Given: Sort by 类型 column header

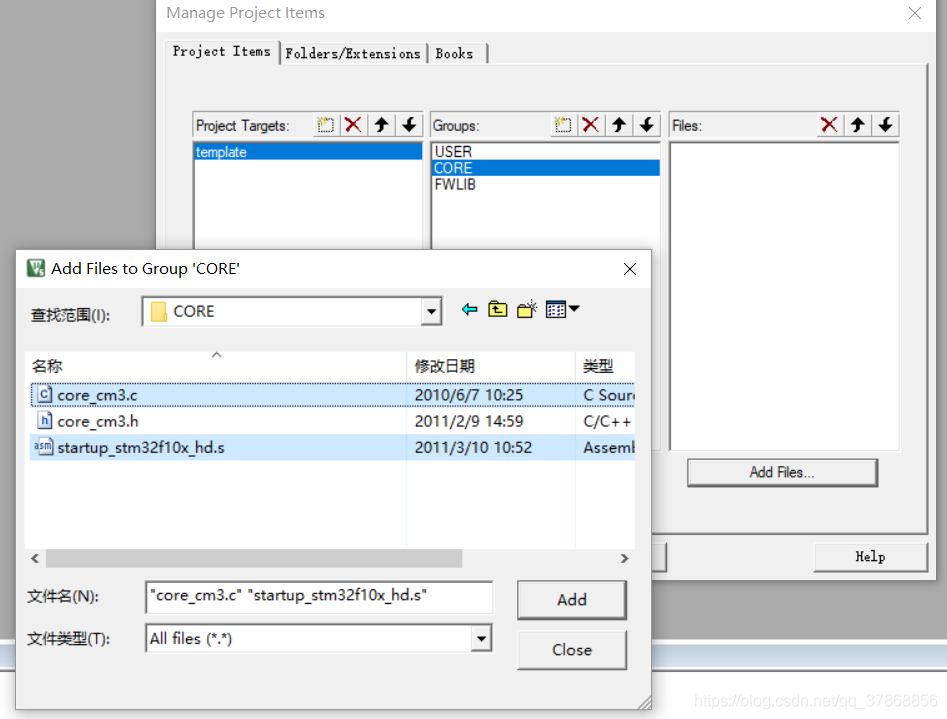Looking at the screenshot, I should 605,366.
